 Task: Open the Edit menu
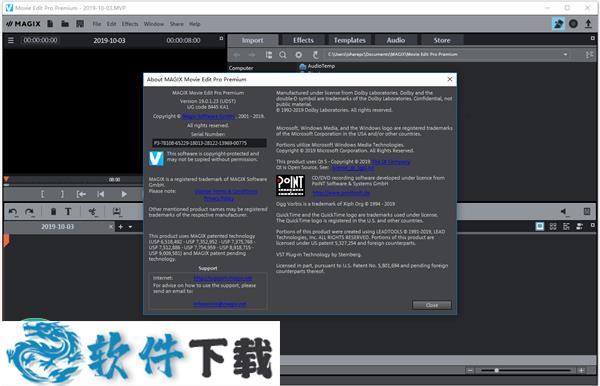(x=111, y=24)
